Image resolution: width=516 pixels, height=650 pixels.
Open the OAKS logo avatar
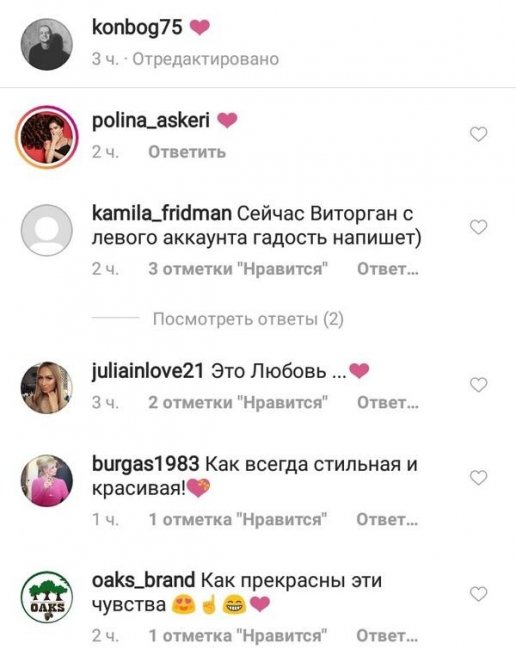[47, 597]
